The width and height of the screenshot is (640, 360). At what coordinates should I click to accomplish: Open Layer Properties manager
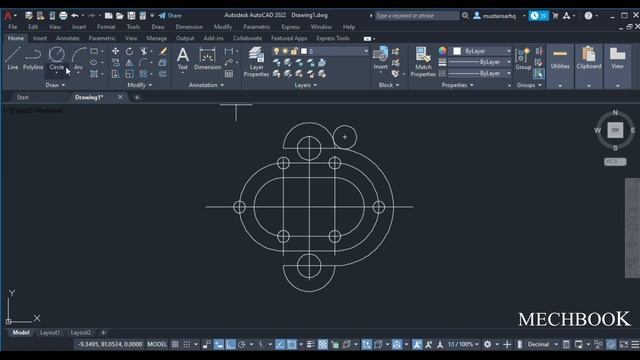pyautogui.click(x=256, y=62)
